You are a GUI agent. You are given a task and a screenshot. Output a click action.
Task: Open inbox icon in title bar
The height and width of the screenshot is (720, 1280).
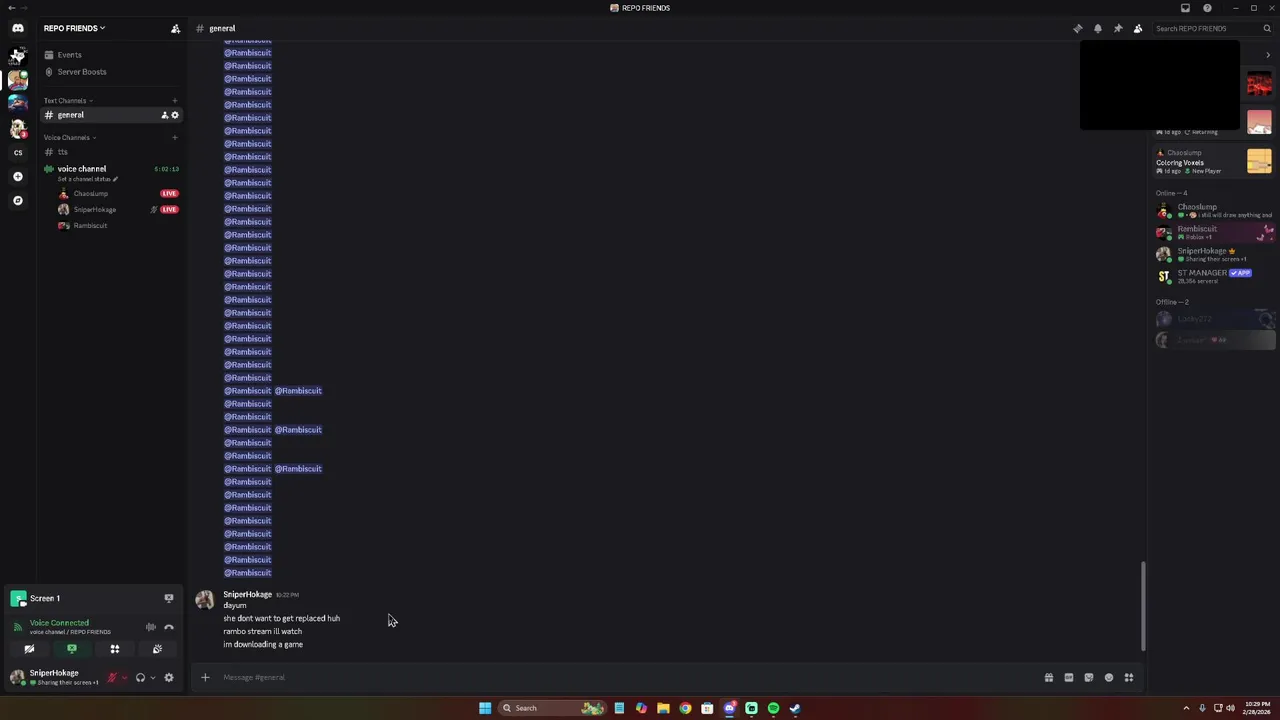pos(1186,8)
